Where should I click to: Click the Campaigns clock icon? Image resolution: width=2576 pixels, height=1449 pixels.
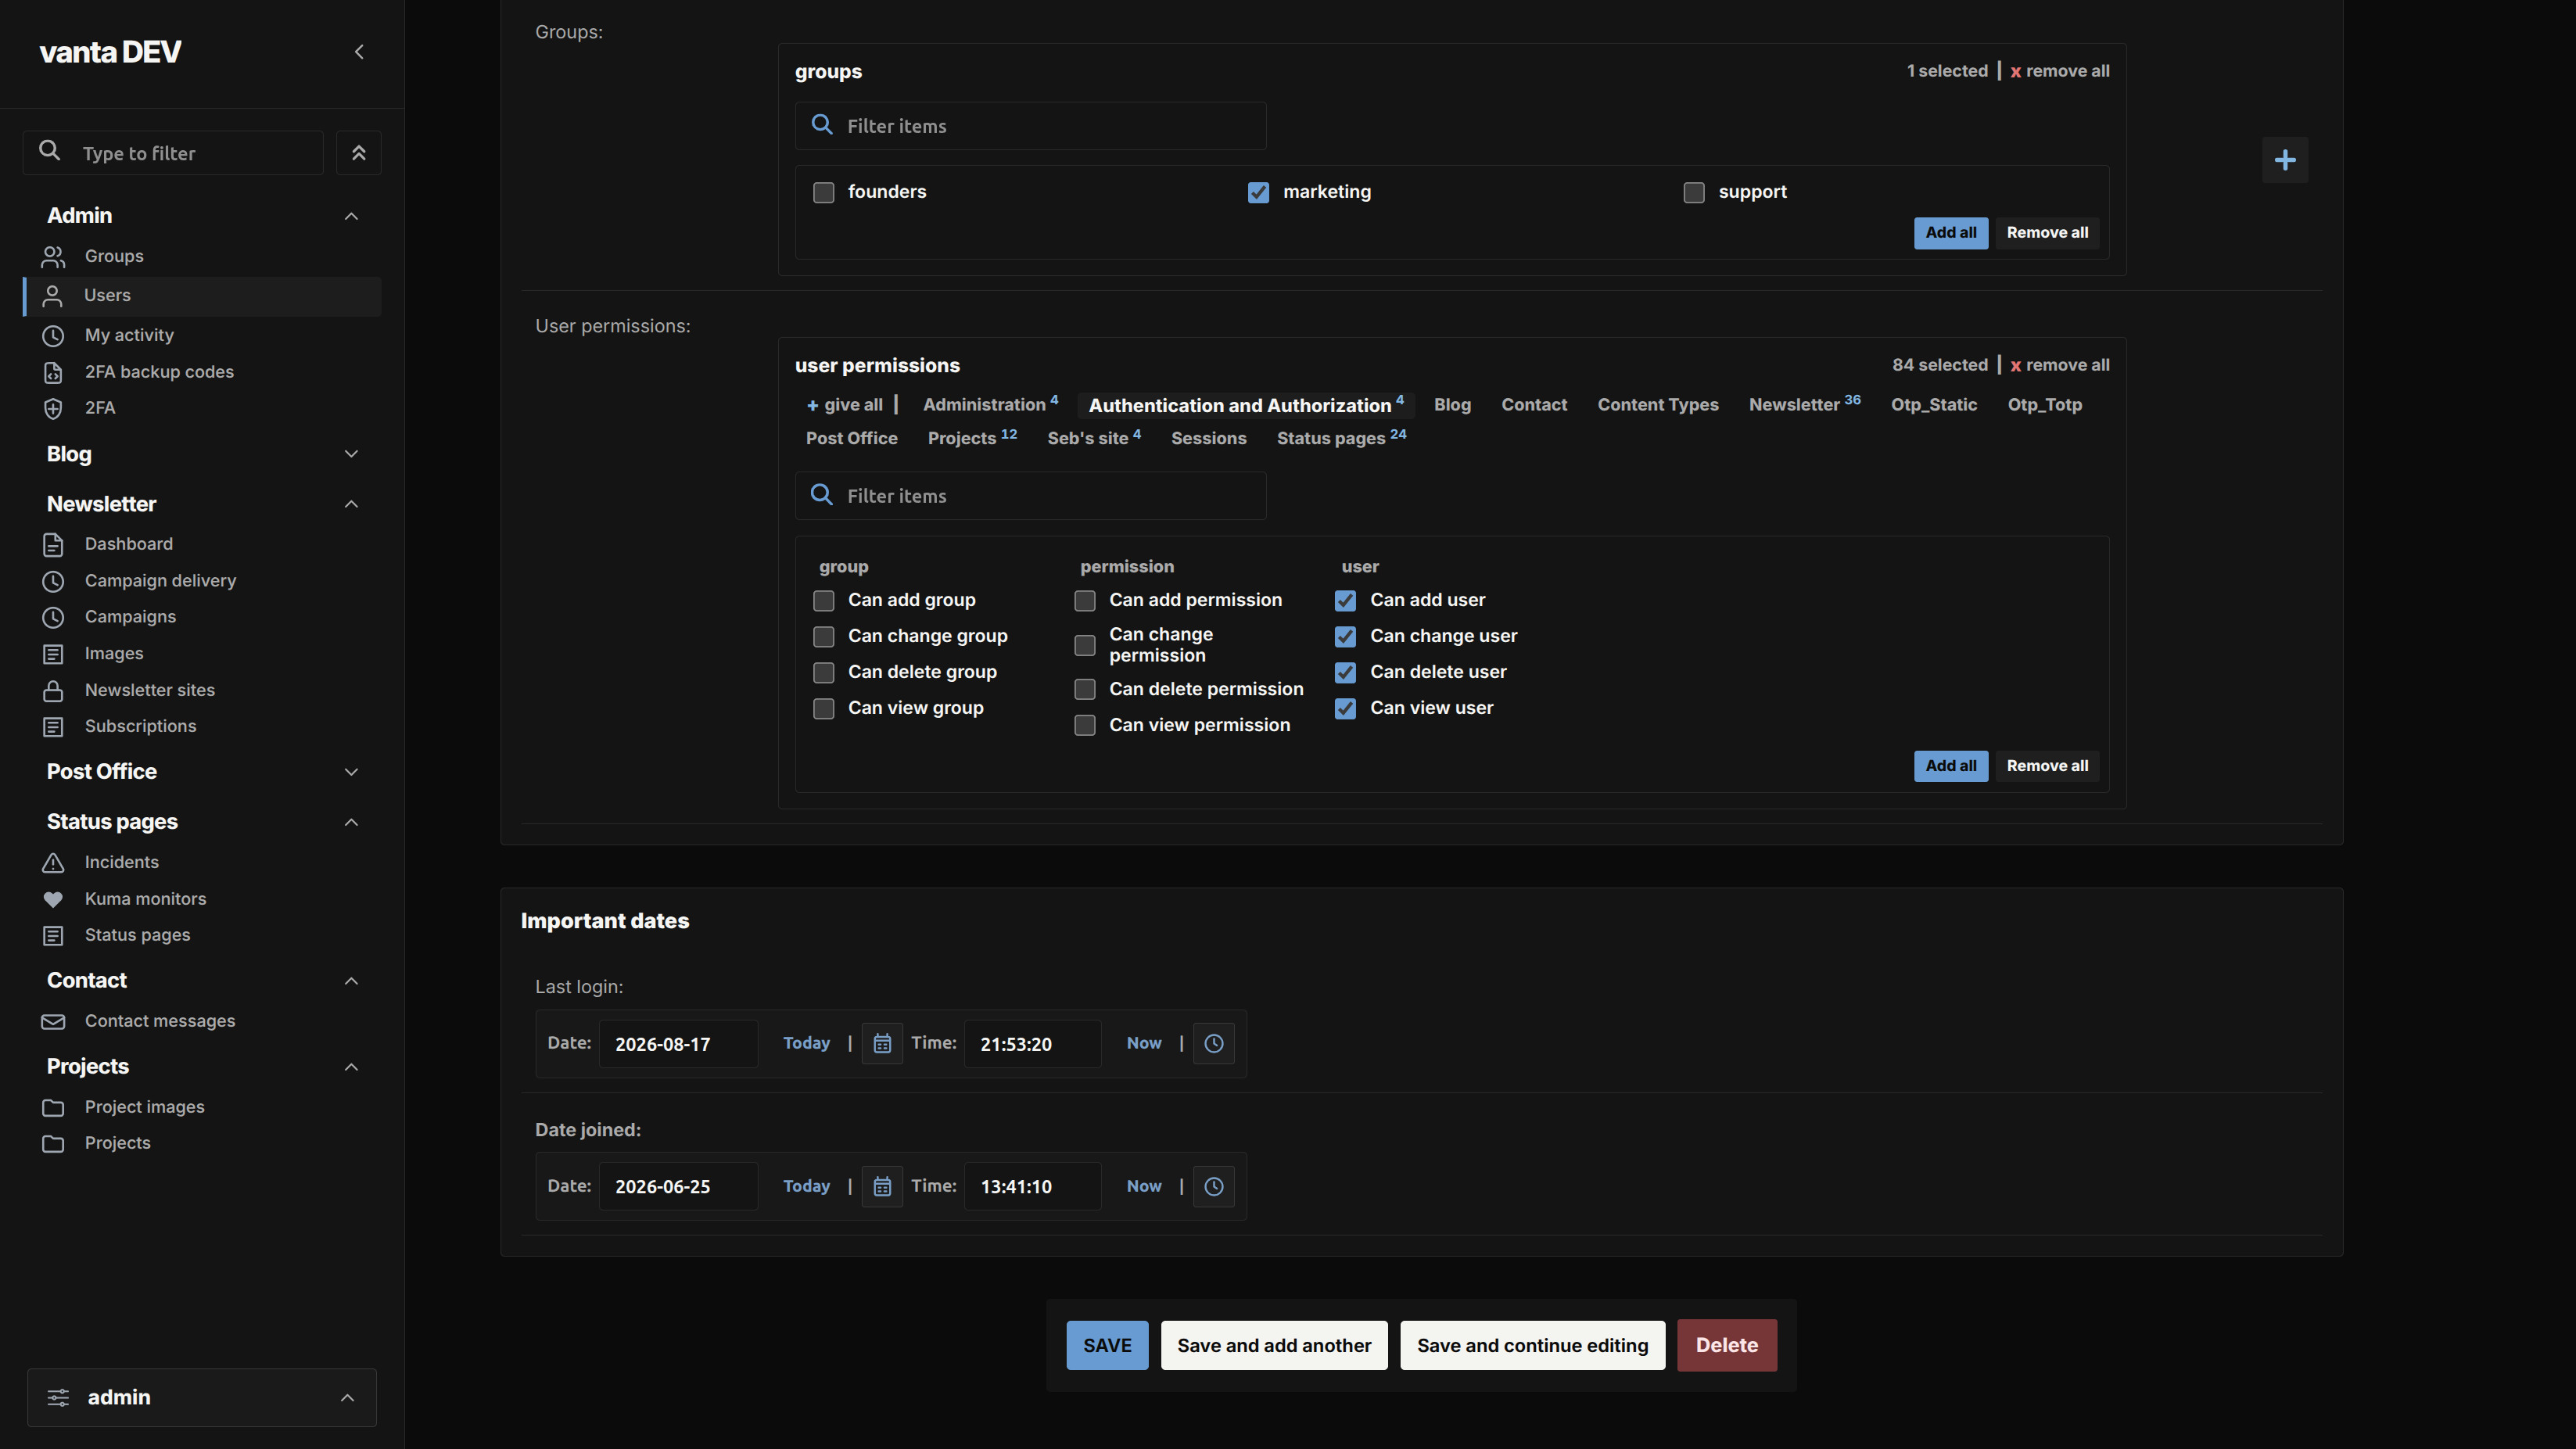point(53,617)
